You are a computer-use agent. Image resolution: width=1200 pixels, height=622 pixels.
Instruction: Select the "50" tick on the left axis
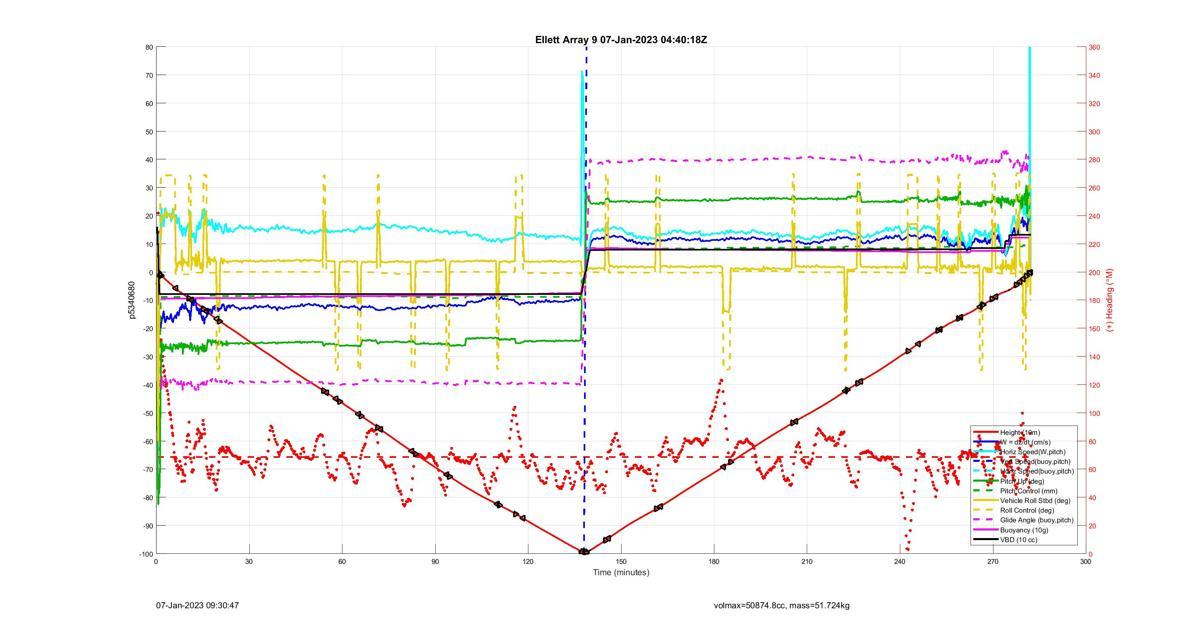pos(148,132)
